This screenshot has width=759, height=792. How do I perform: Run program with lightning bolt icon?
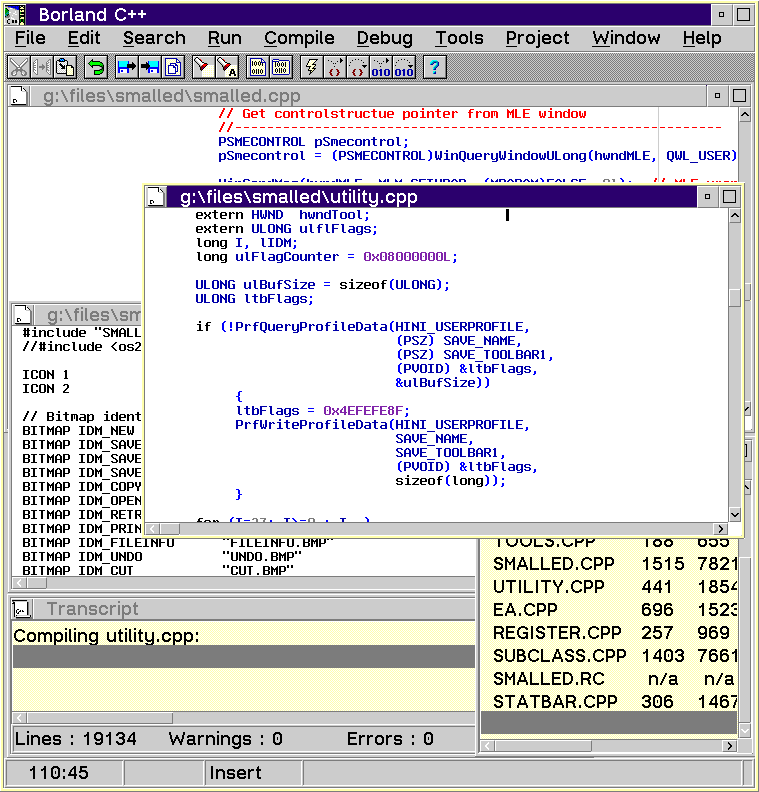coord(312,67)
